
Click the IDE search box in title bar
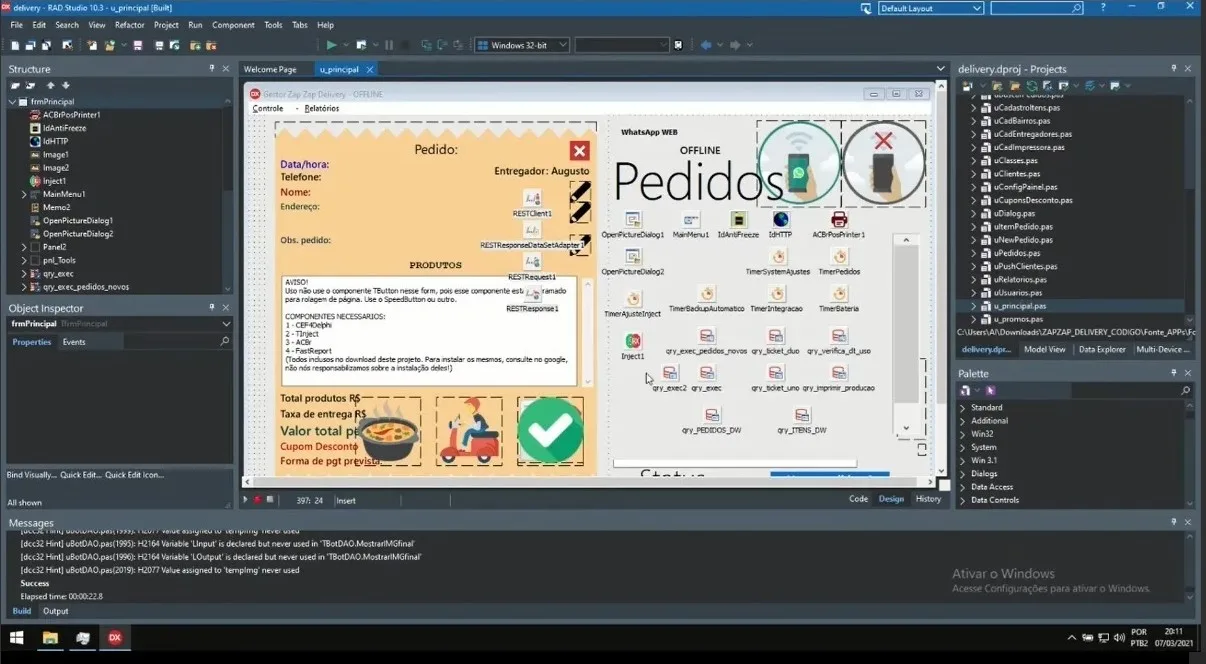coord(1037,8)
